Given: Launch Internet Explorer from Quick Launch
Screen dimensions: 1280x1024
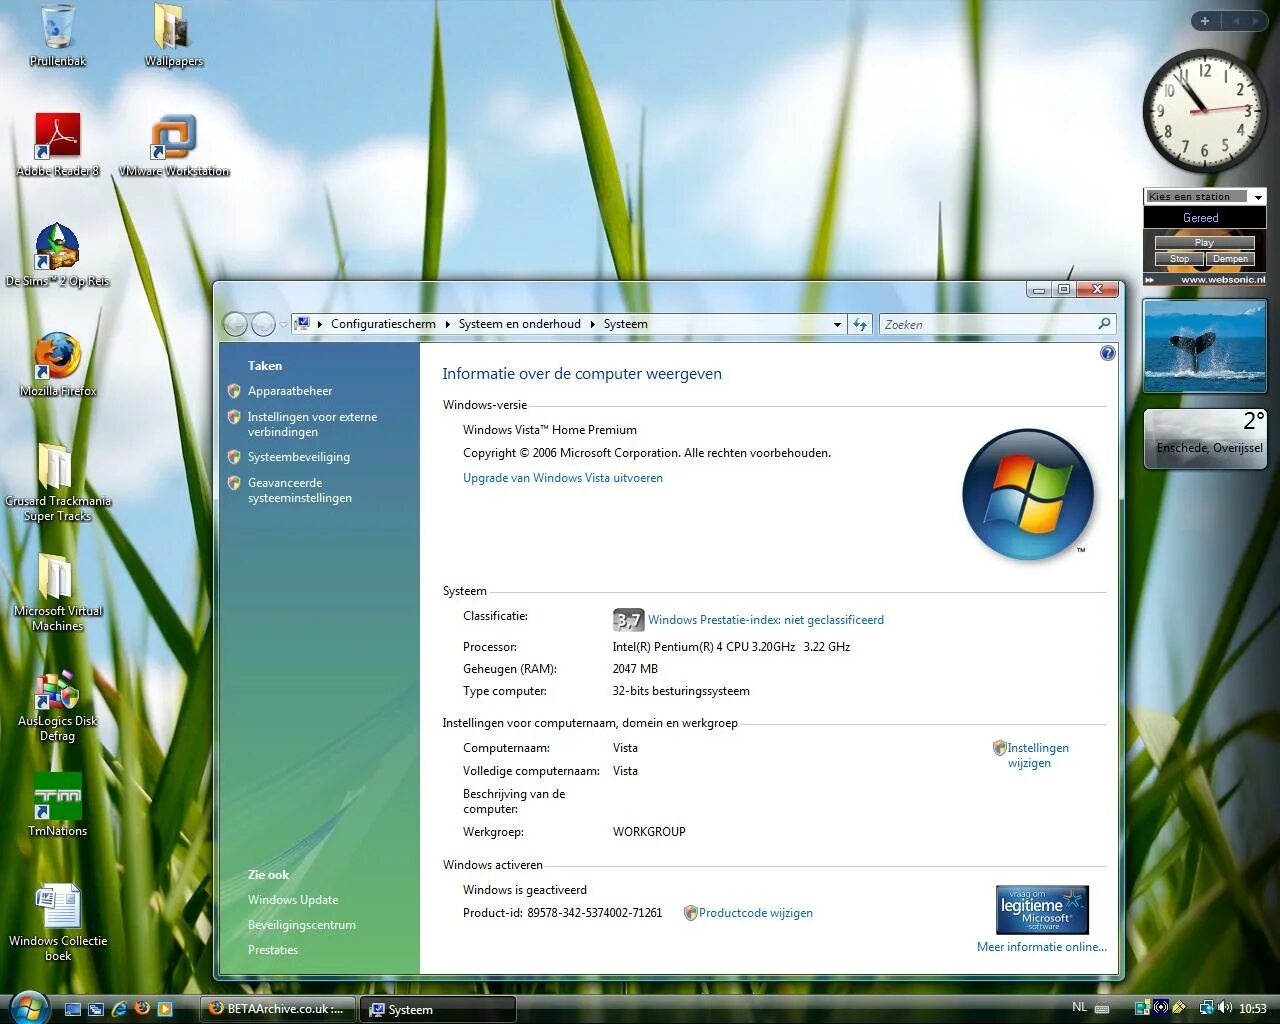Looking at the screenshot, I should tap(119, 1009).
